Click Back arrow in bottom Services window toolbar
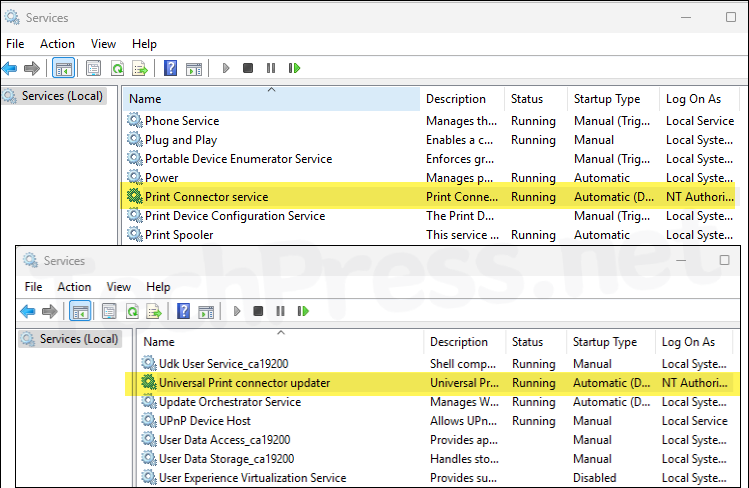This screenshot has width=749, height=488. [x=28, y=311]
